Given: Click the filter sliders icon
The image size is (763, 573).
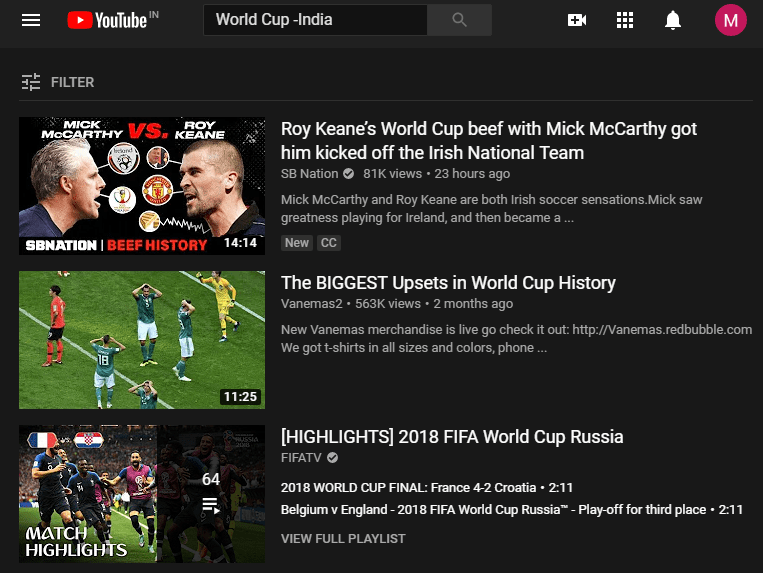Looking at the screenshot, I should coord(31,82).
